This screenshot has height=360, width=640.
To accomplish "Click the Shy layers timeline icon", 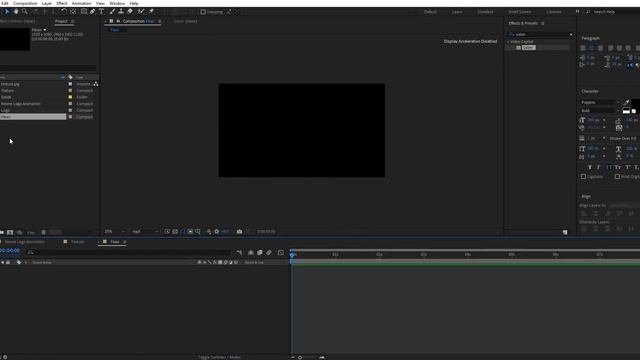I will coord(251,253).
